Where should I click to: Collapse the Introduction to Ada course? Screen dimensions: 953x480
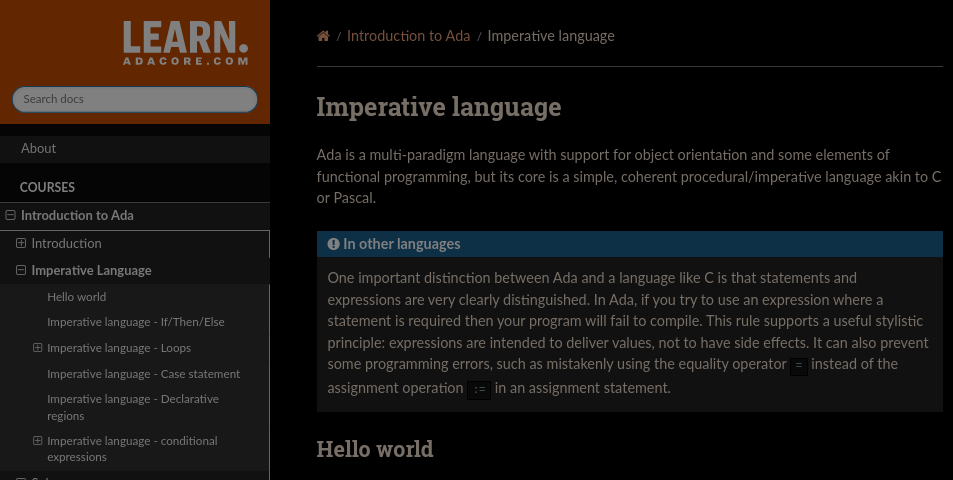(10, 215)
